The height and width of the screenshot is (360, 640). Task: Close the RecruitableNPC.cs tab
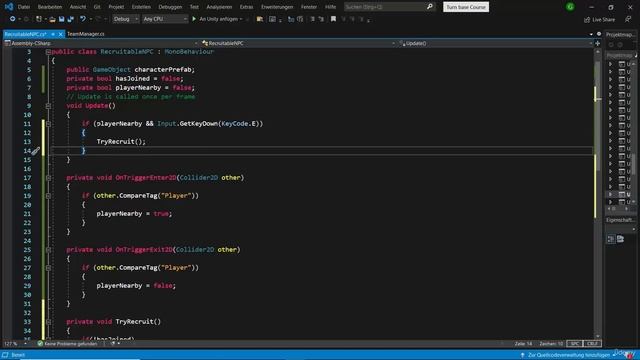click(60, 34)
